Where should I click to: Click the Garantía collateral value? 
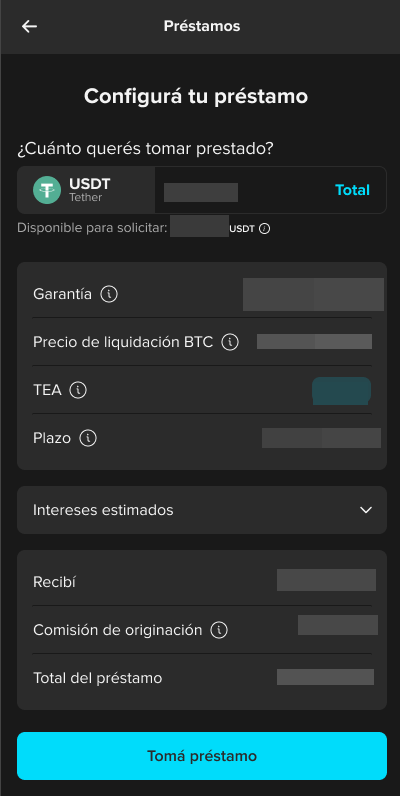313,294
